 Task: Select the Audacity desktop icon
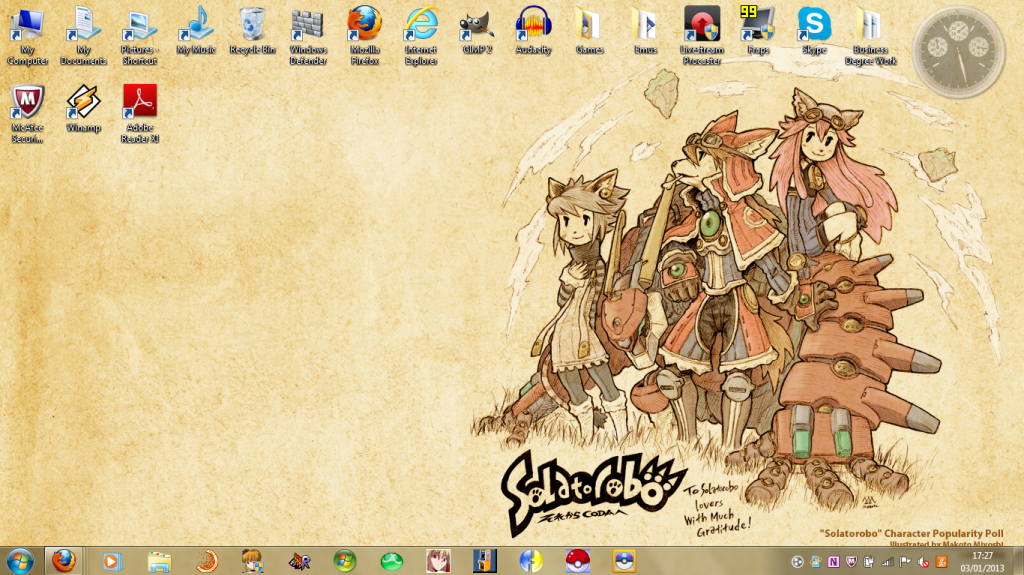(x=533, y=31)
